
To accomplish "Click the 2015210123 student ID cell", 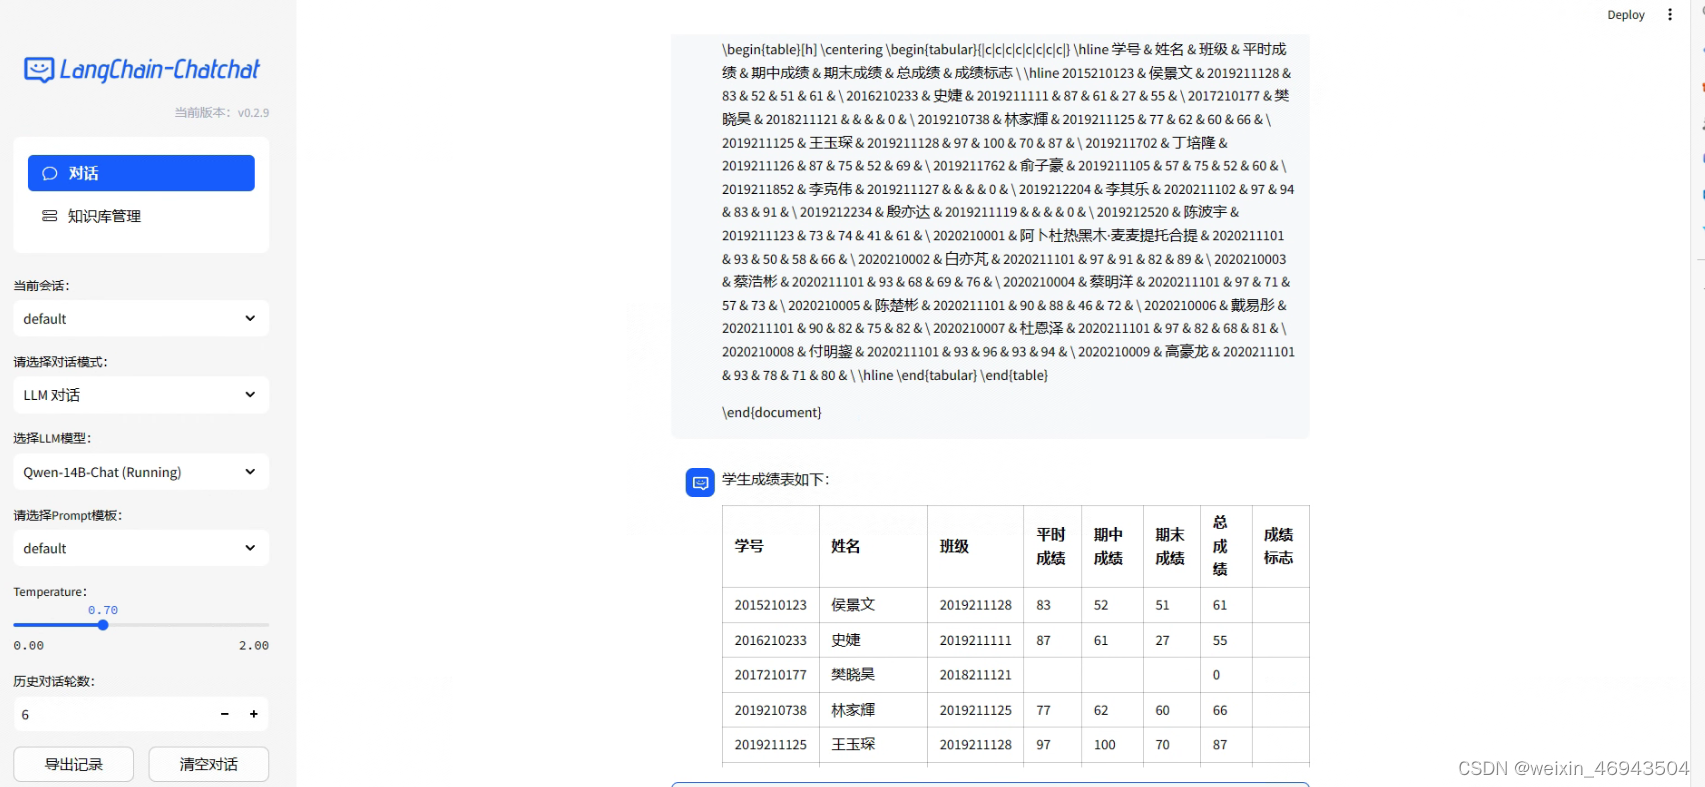I will [771, 605].
